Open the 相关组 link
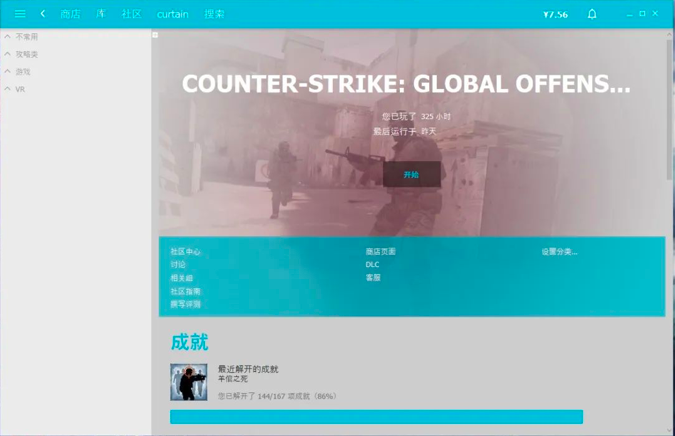Viewport: 675px width, 436px height. tap(182, 278)
